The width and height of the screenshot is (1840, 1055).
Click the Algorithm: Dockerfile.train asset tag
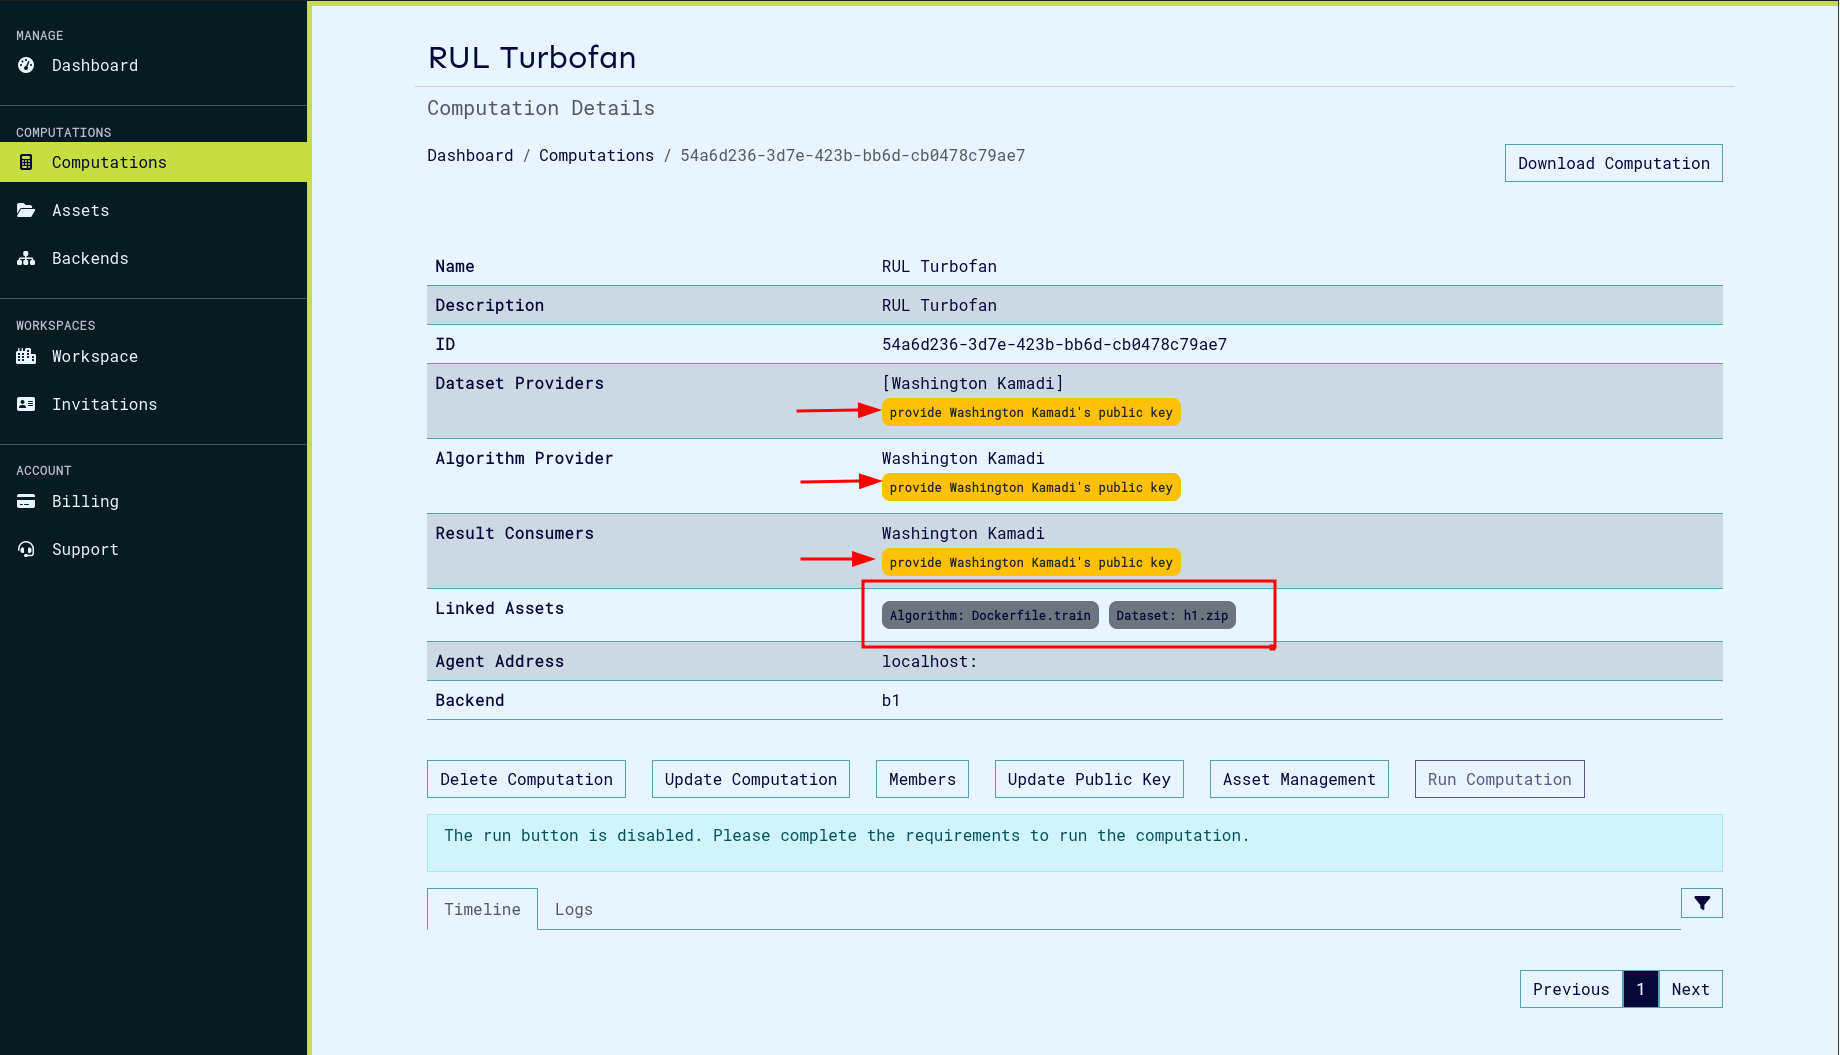[x=990, y=615]
